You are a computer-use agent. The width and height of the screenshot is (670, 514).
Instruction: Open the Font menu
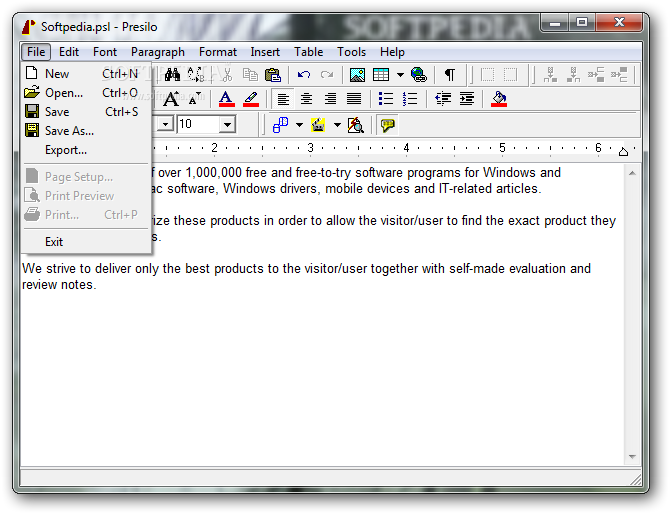pyautogui.click(x=105, y=52)
